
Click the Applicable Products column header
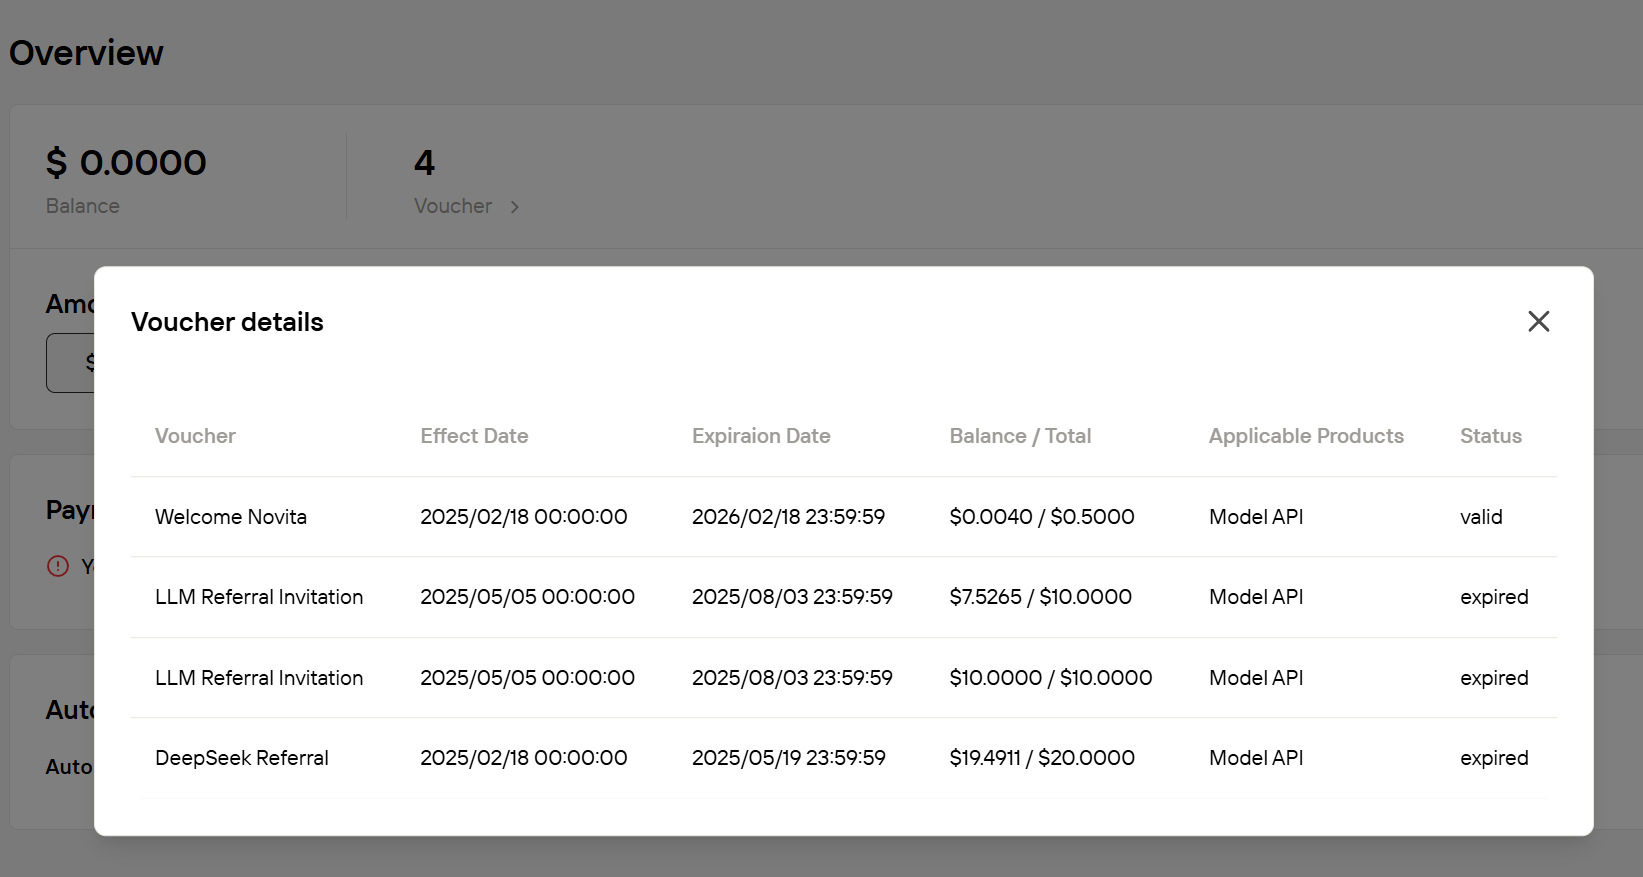[x=1306, y=436]
